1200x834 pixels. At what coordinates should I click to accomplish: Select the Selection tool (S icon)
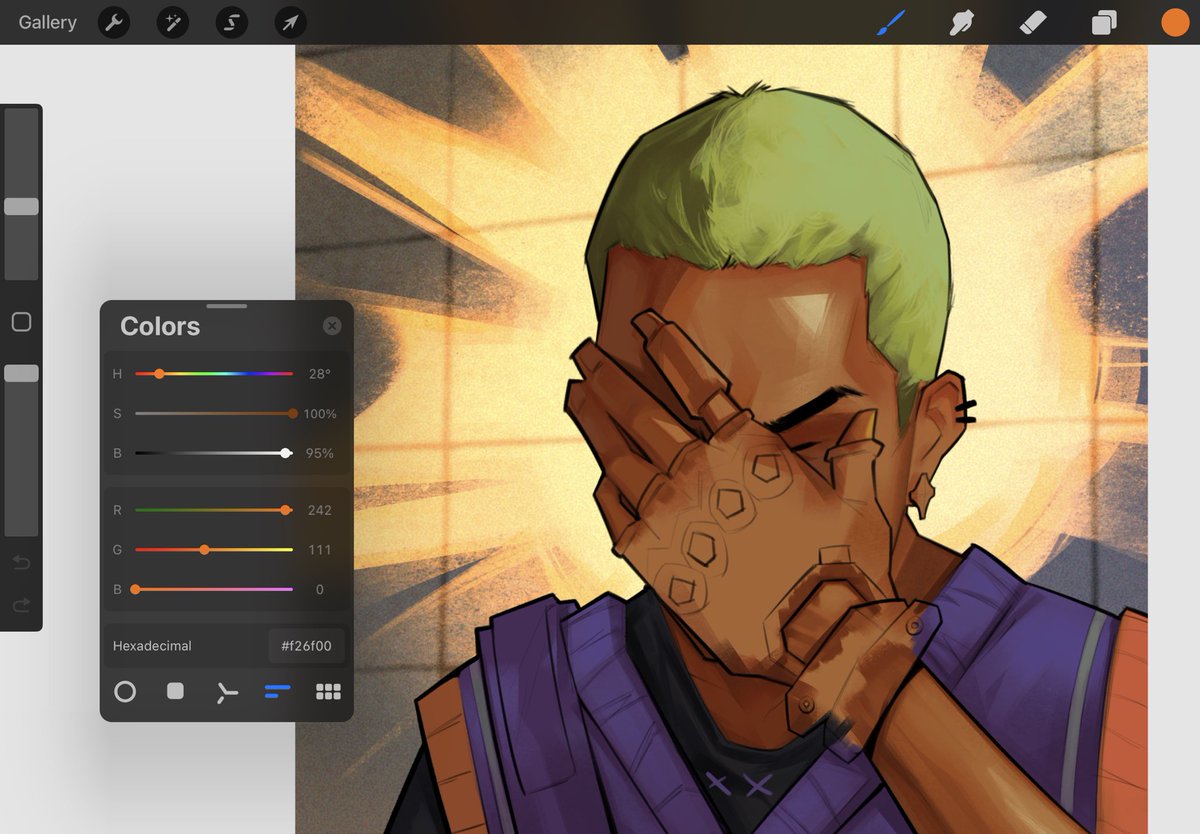tap(232, 22)
